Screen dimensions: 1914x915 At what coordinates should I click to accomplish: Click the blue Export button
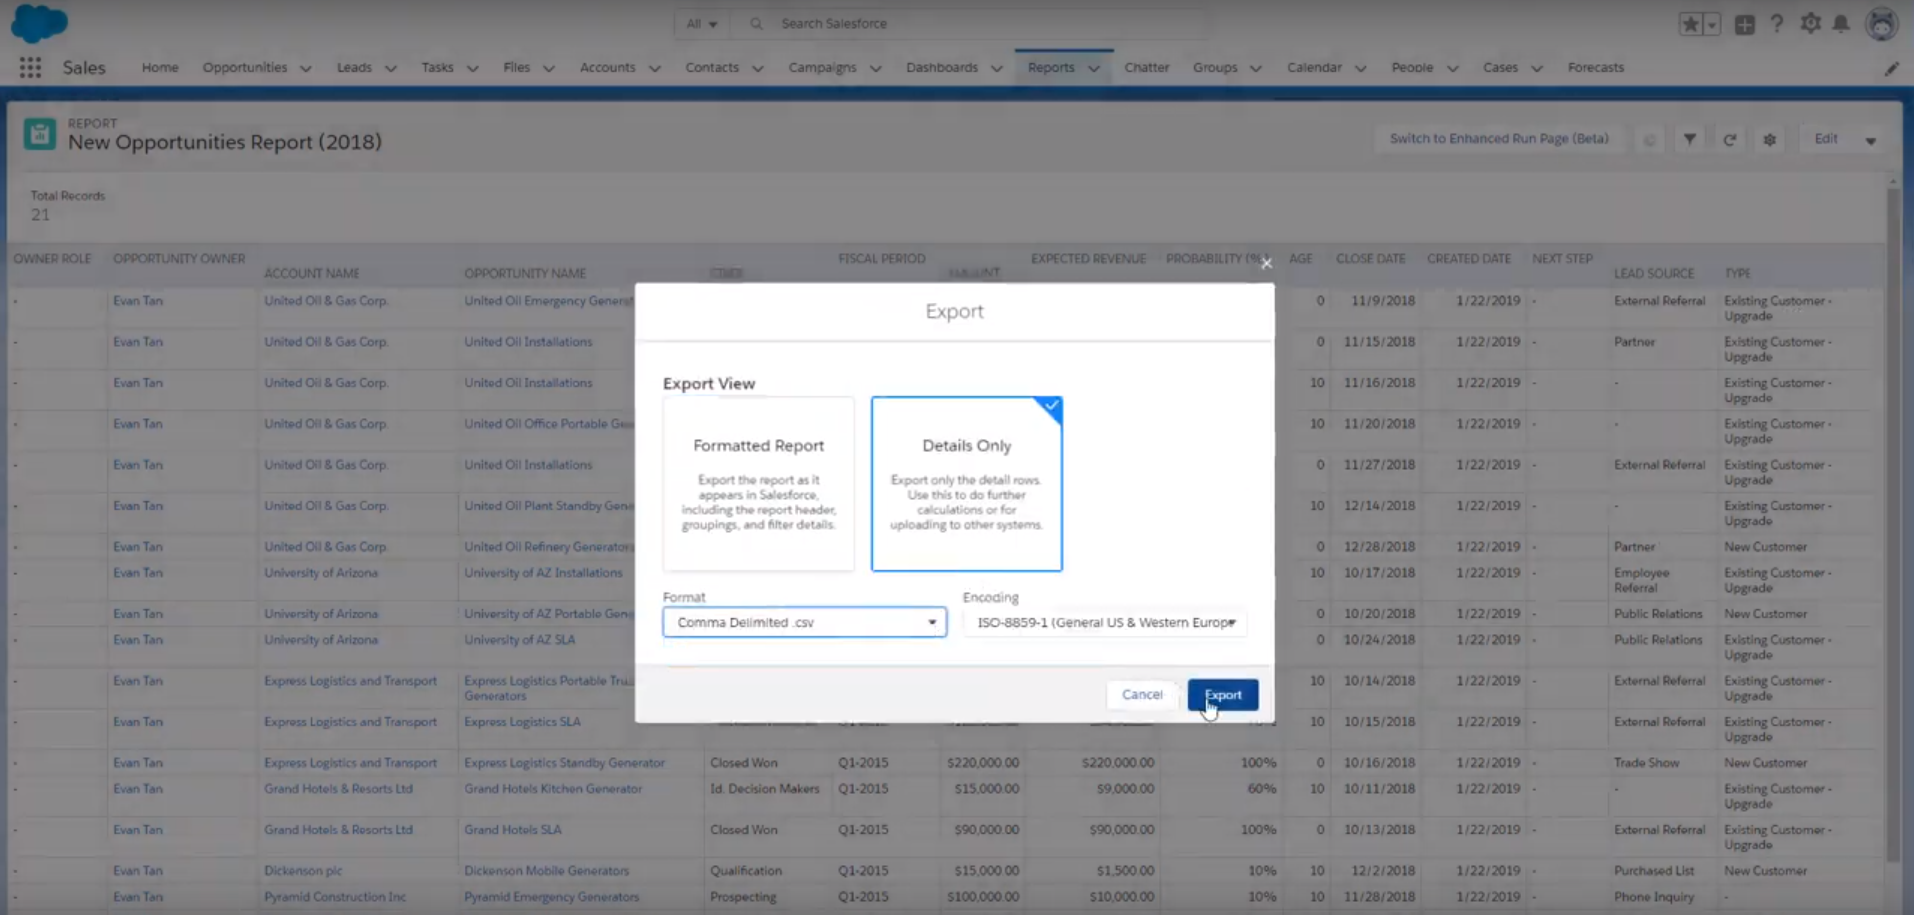(1223, 695)
